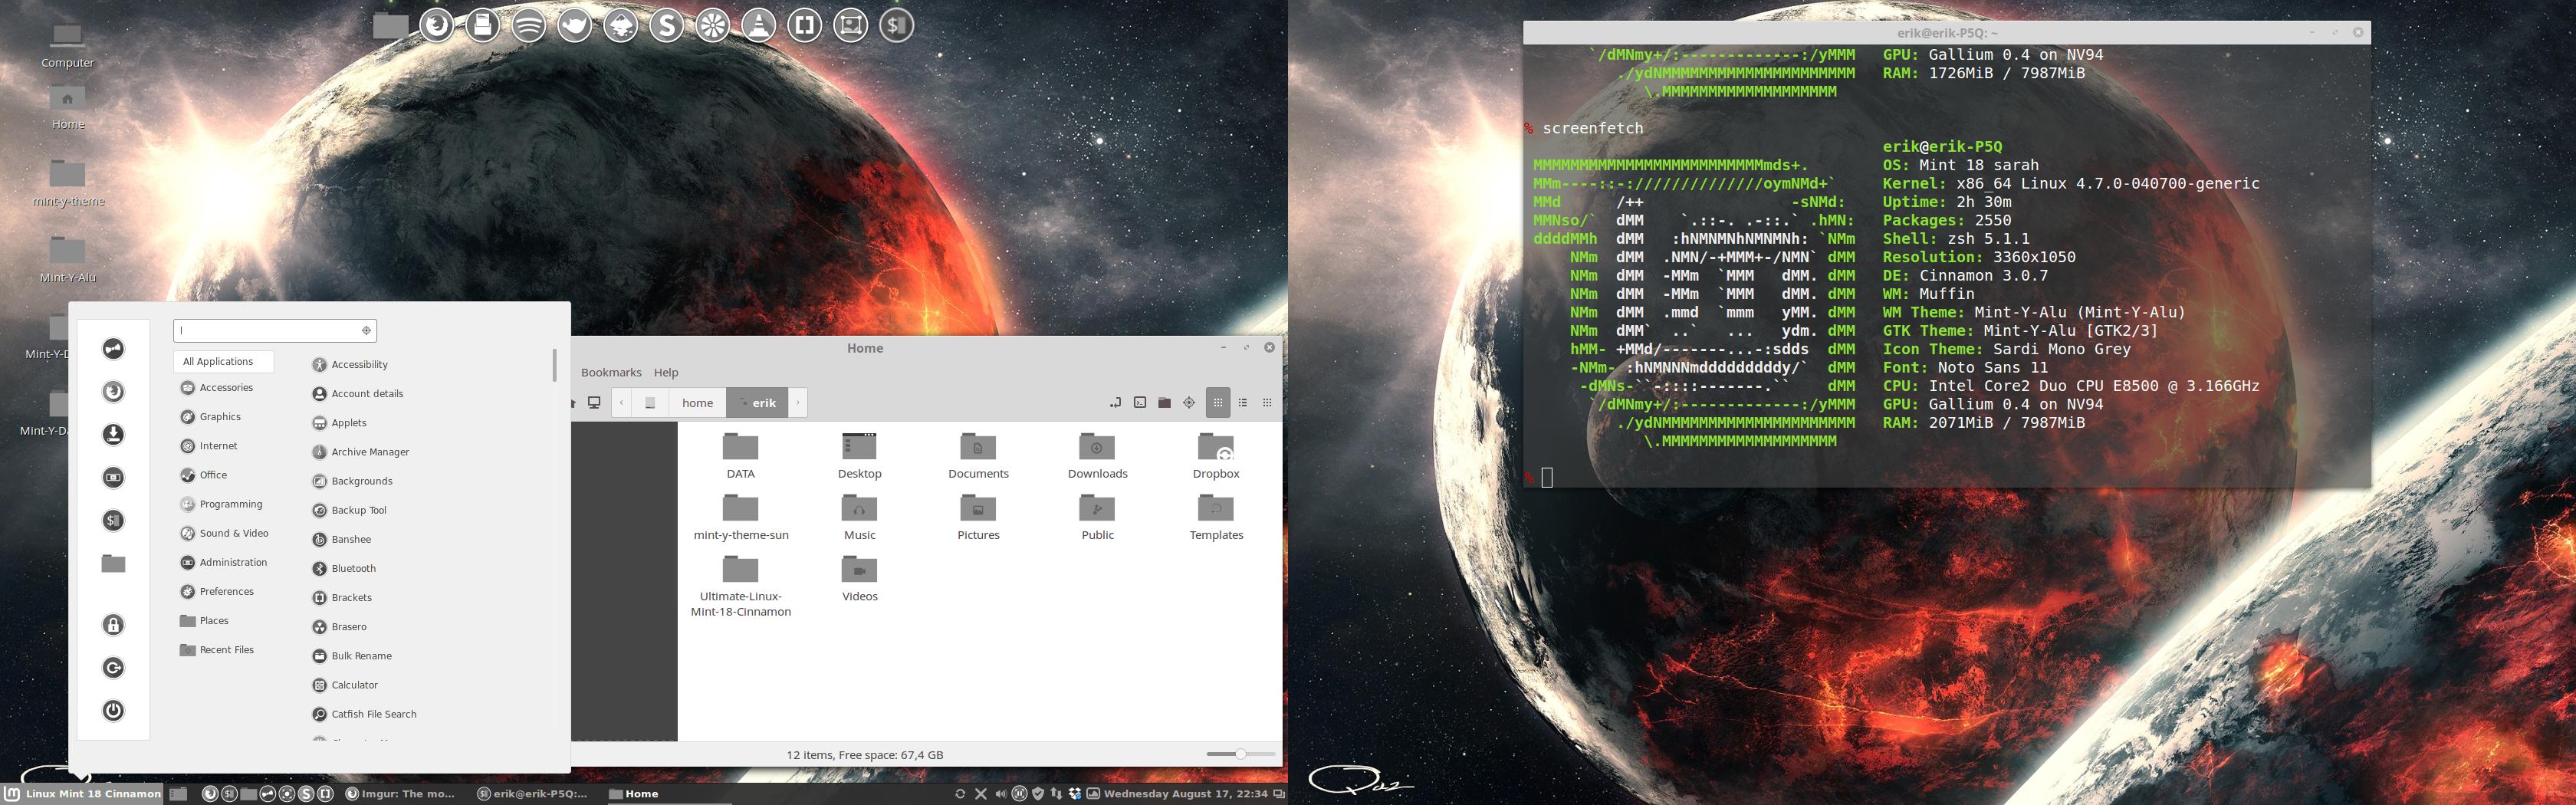The image size is (2576, 805).
Task: Show computer location in Home toolbar
Action: pos(594,403)
